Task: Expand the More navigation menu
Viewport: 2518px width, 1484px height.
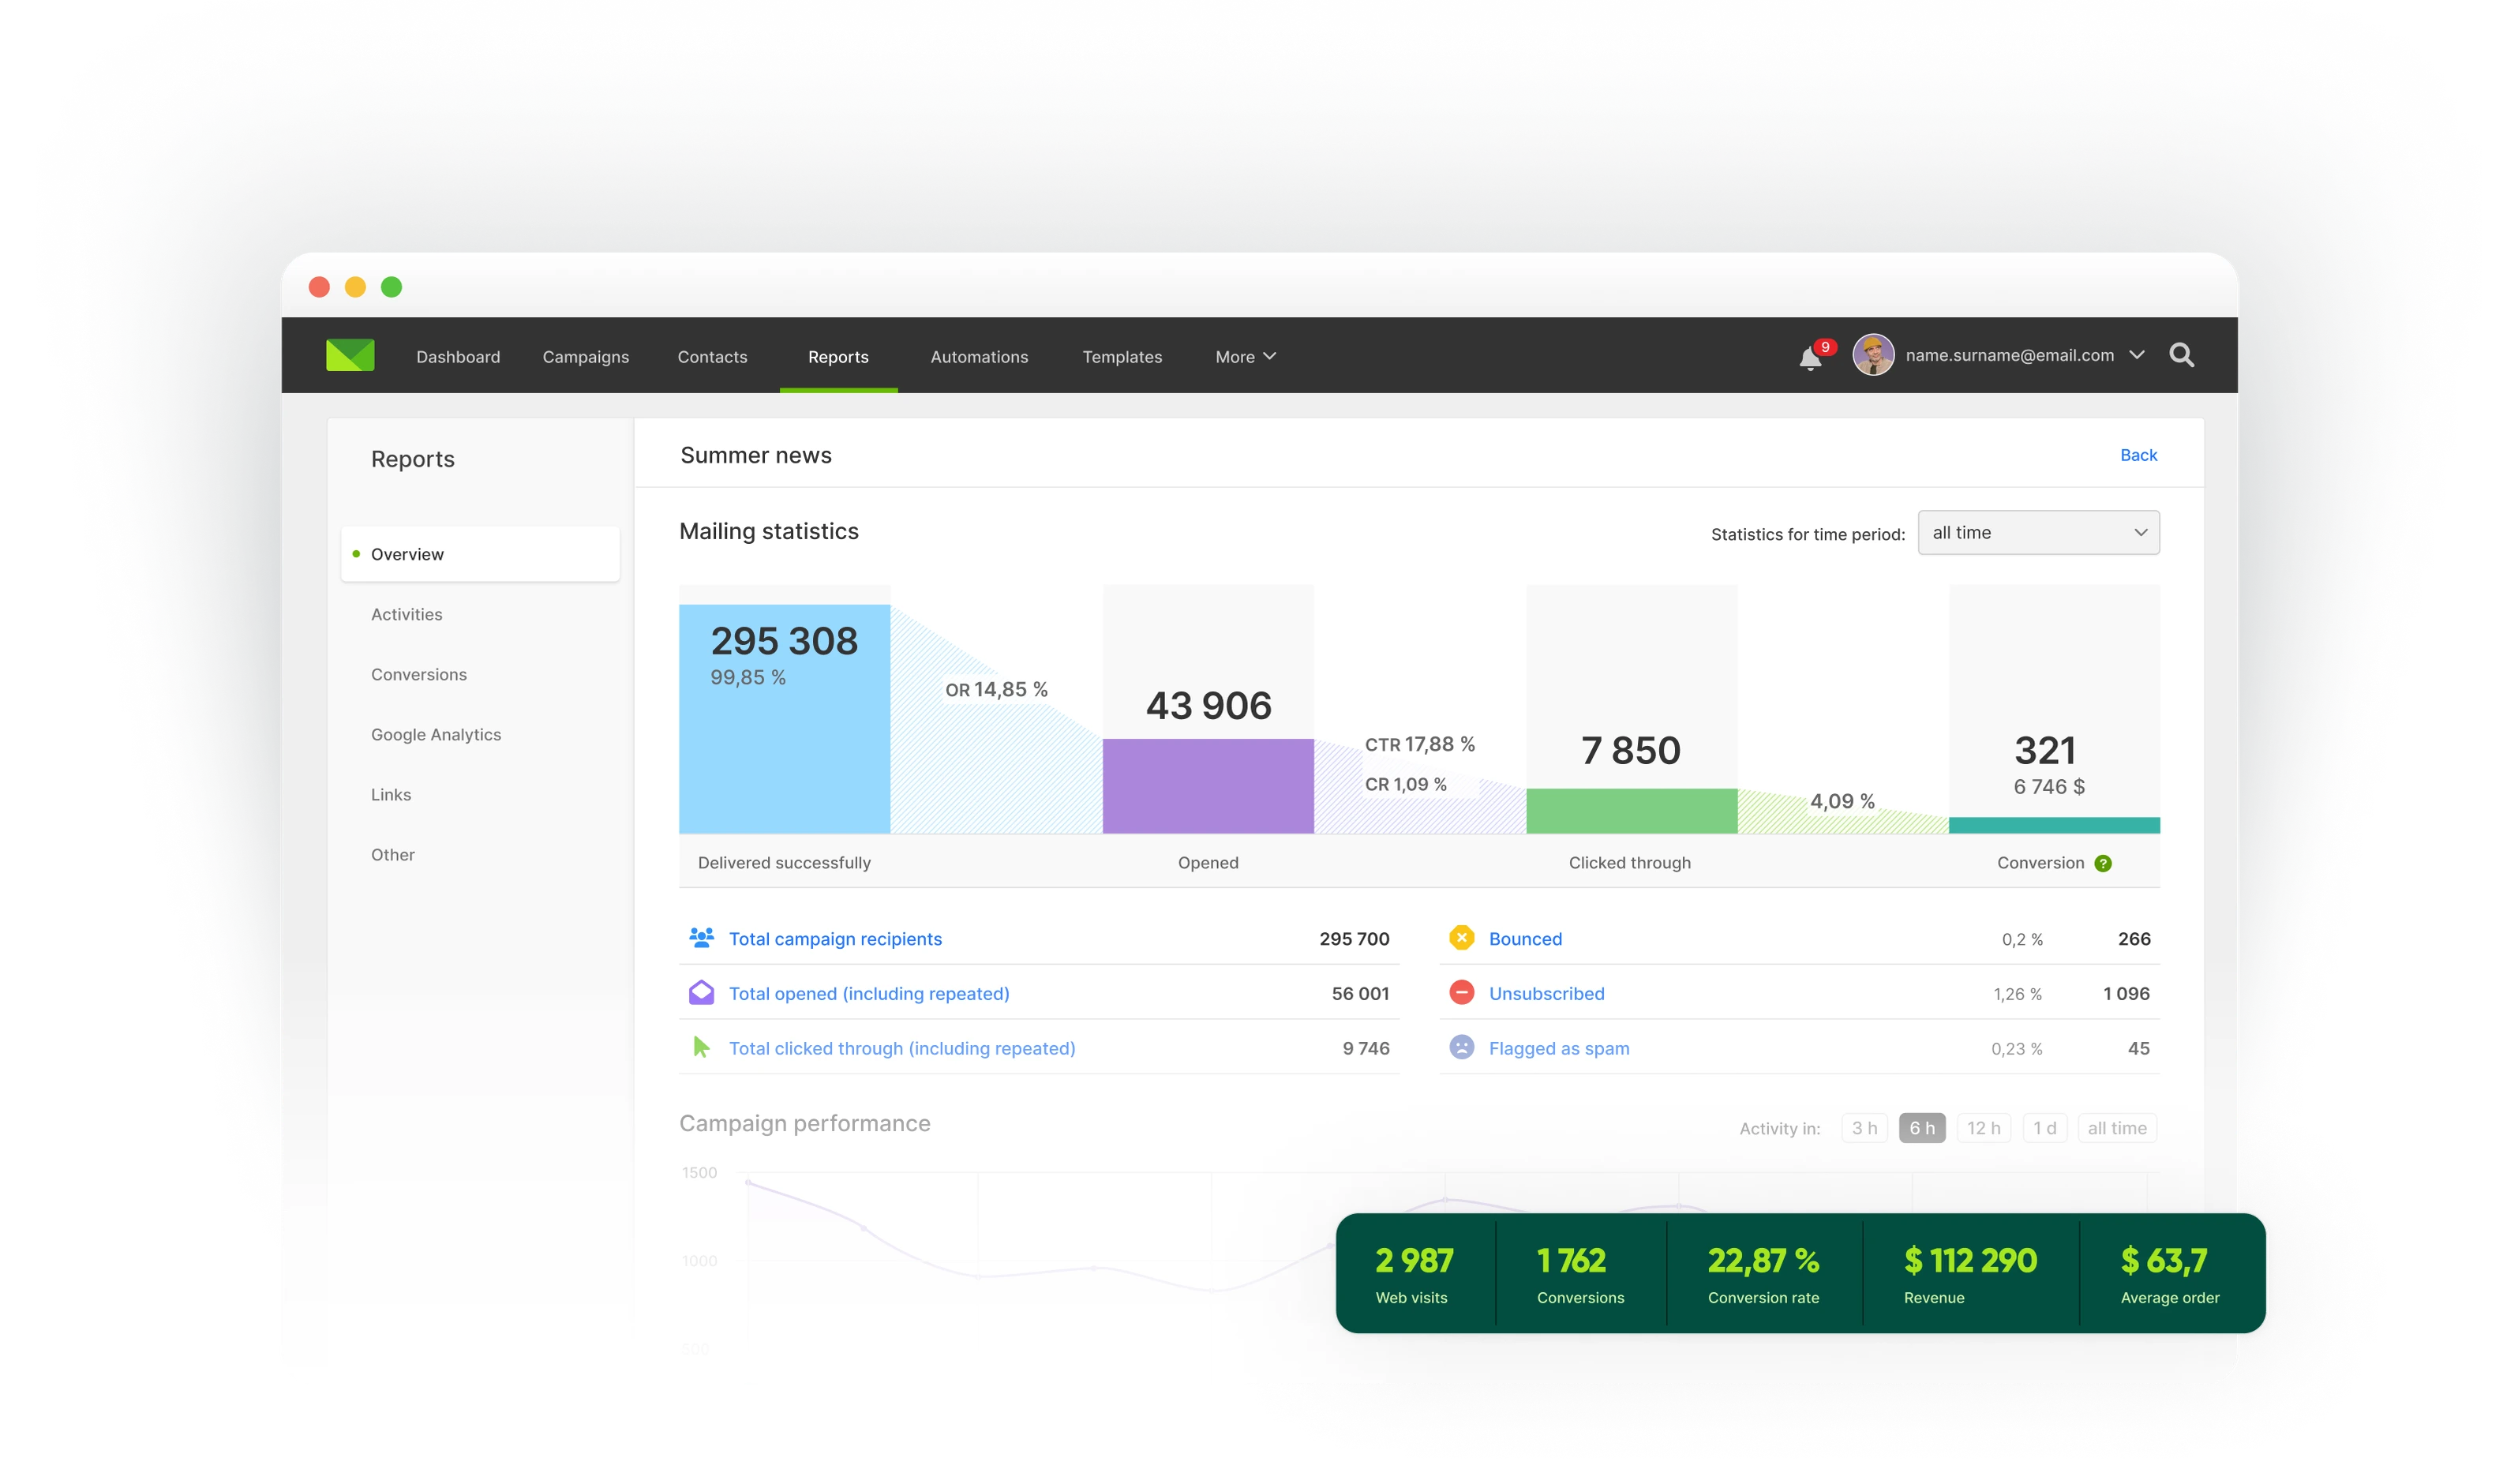Action: pyautogui.click(x=1245, y=357)
